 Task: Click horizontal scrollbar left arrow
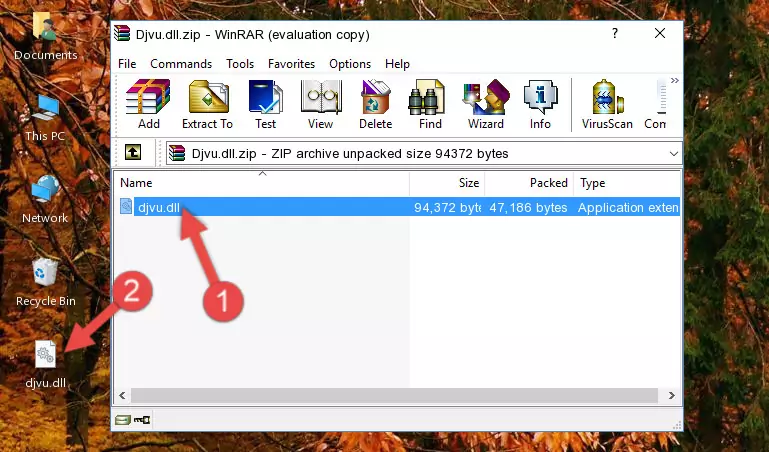122,395
